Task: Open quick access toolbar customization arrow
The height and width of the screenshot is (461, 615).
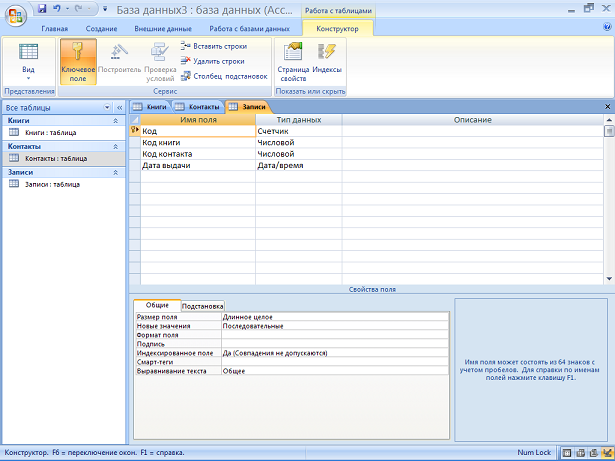Action: click(x=105, y=8)
